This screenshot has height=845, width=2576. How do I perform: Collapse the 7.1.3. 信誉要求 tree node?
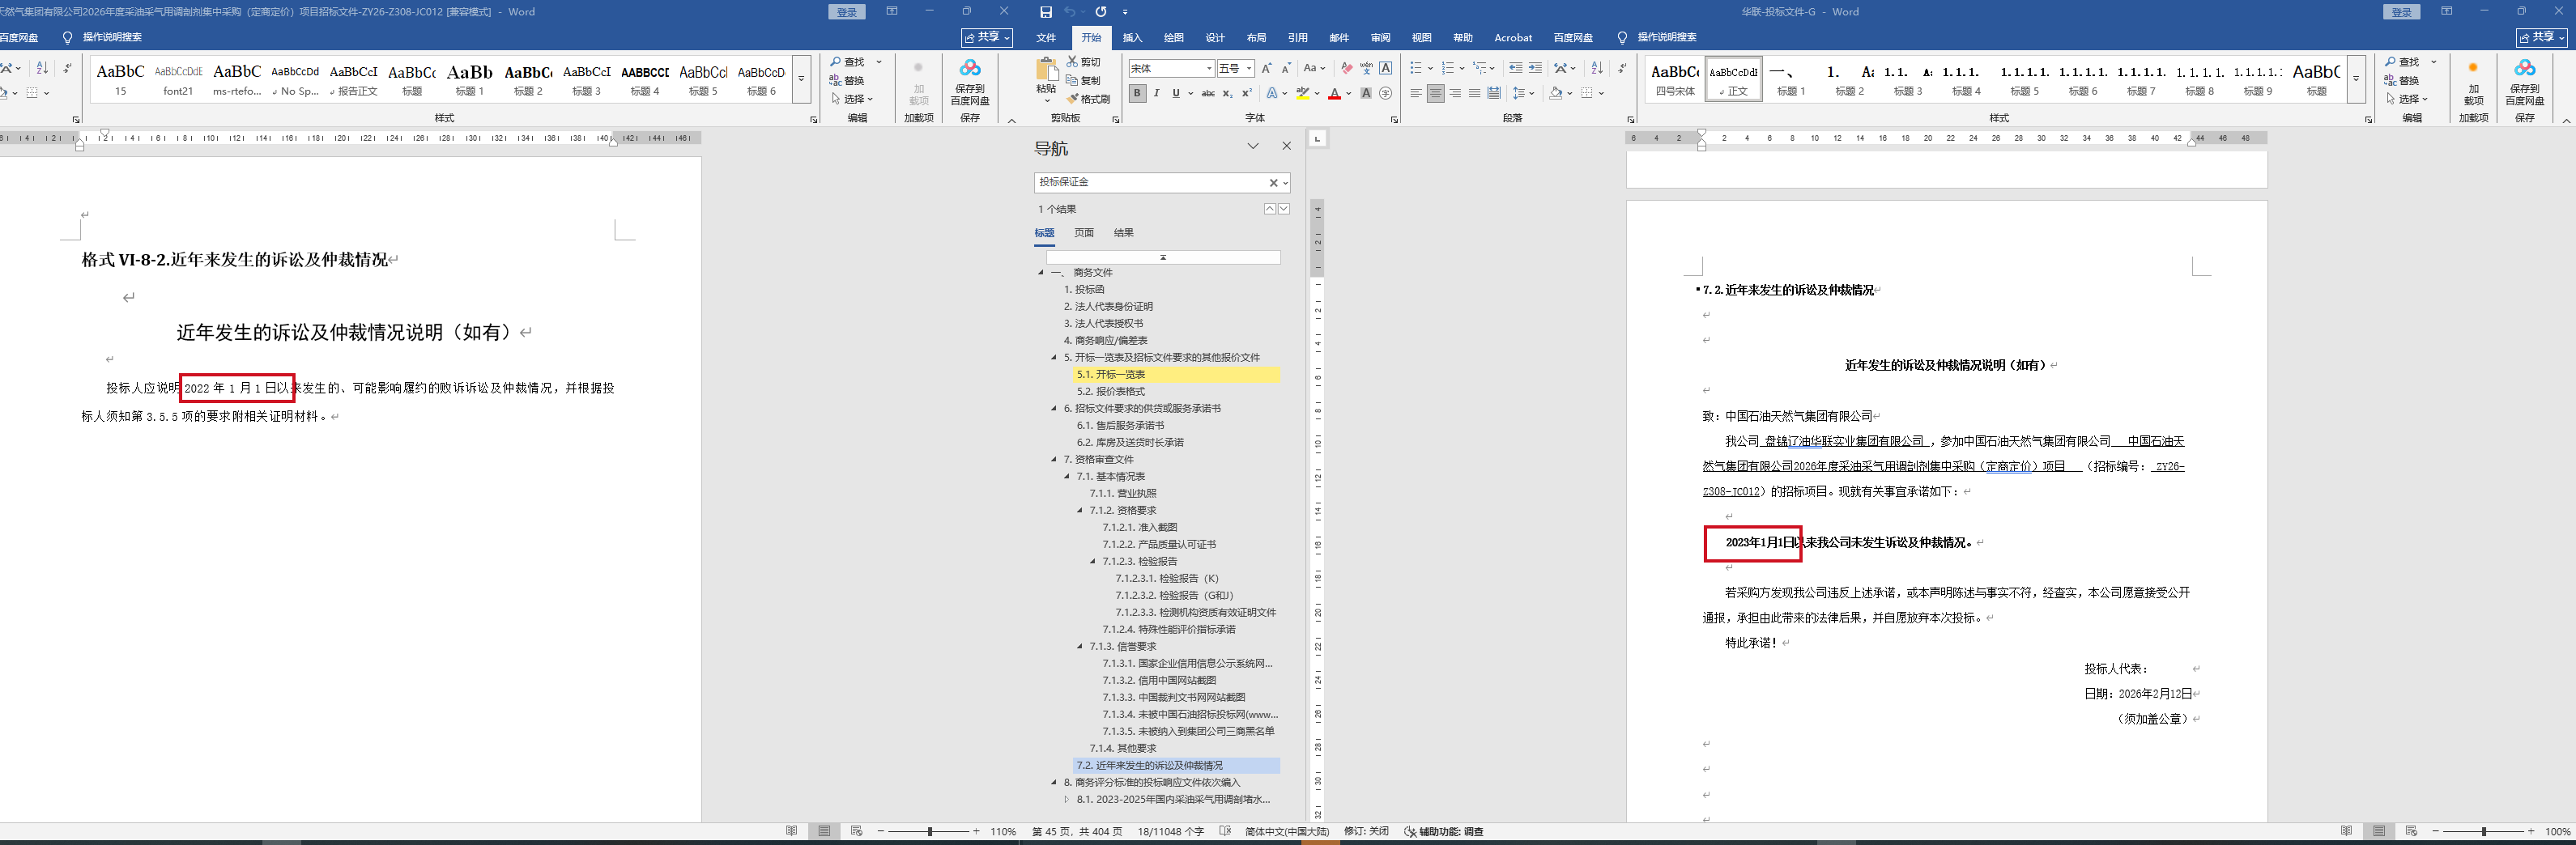tap(1080, 646)
